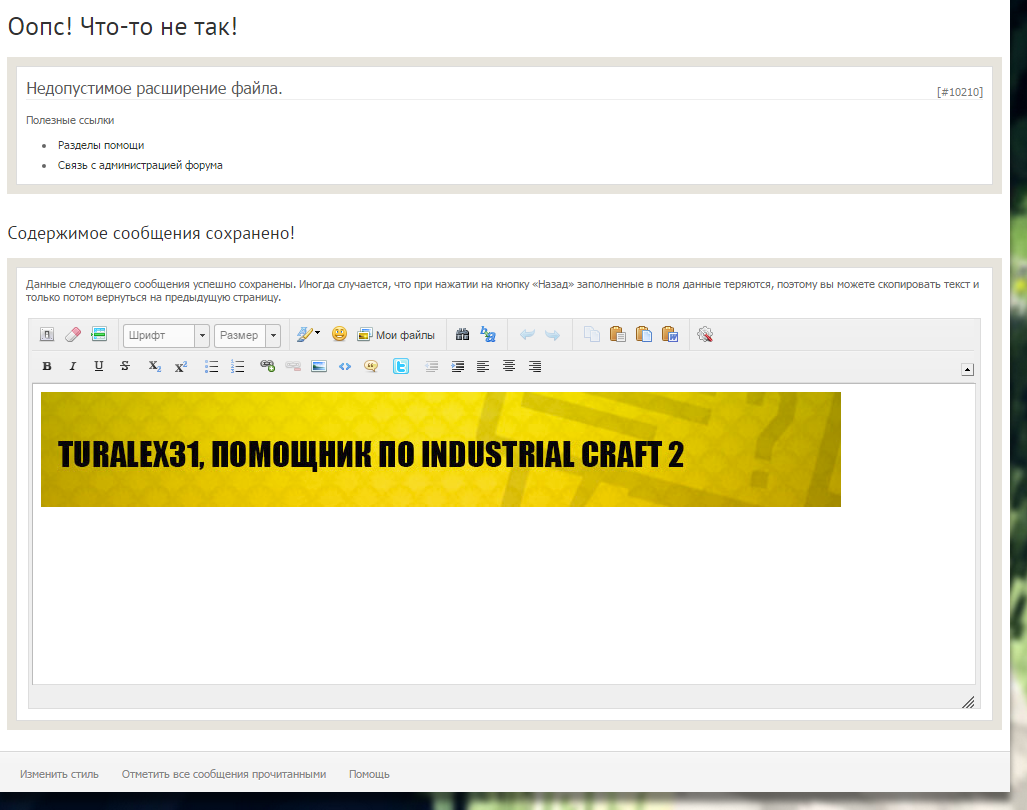Toggle BBCode source mode icon
This screenshot has height=810, width=1027.
click(x=47, y=335)
